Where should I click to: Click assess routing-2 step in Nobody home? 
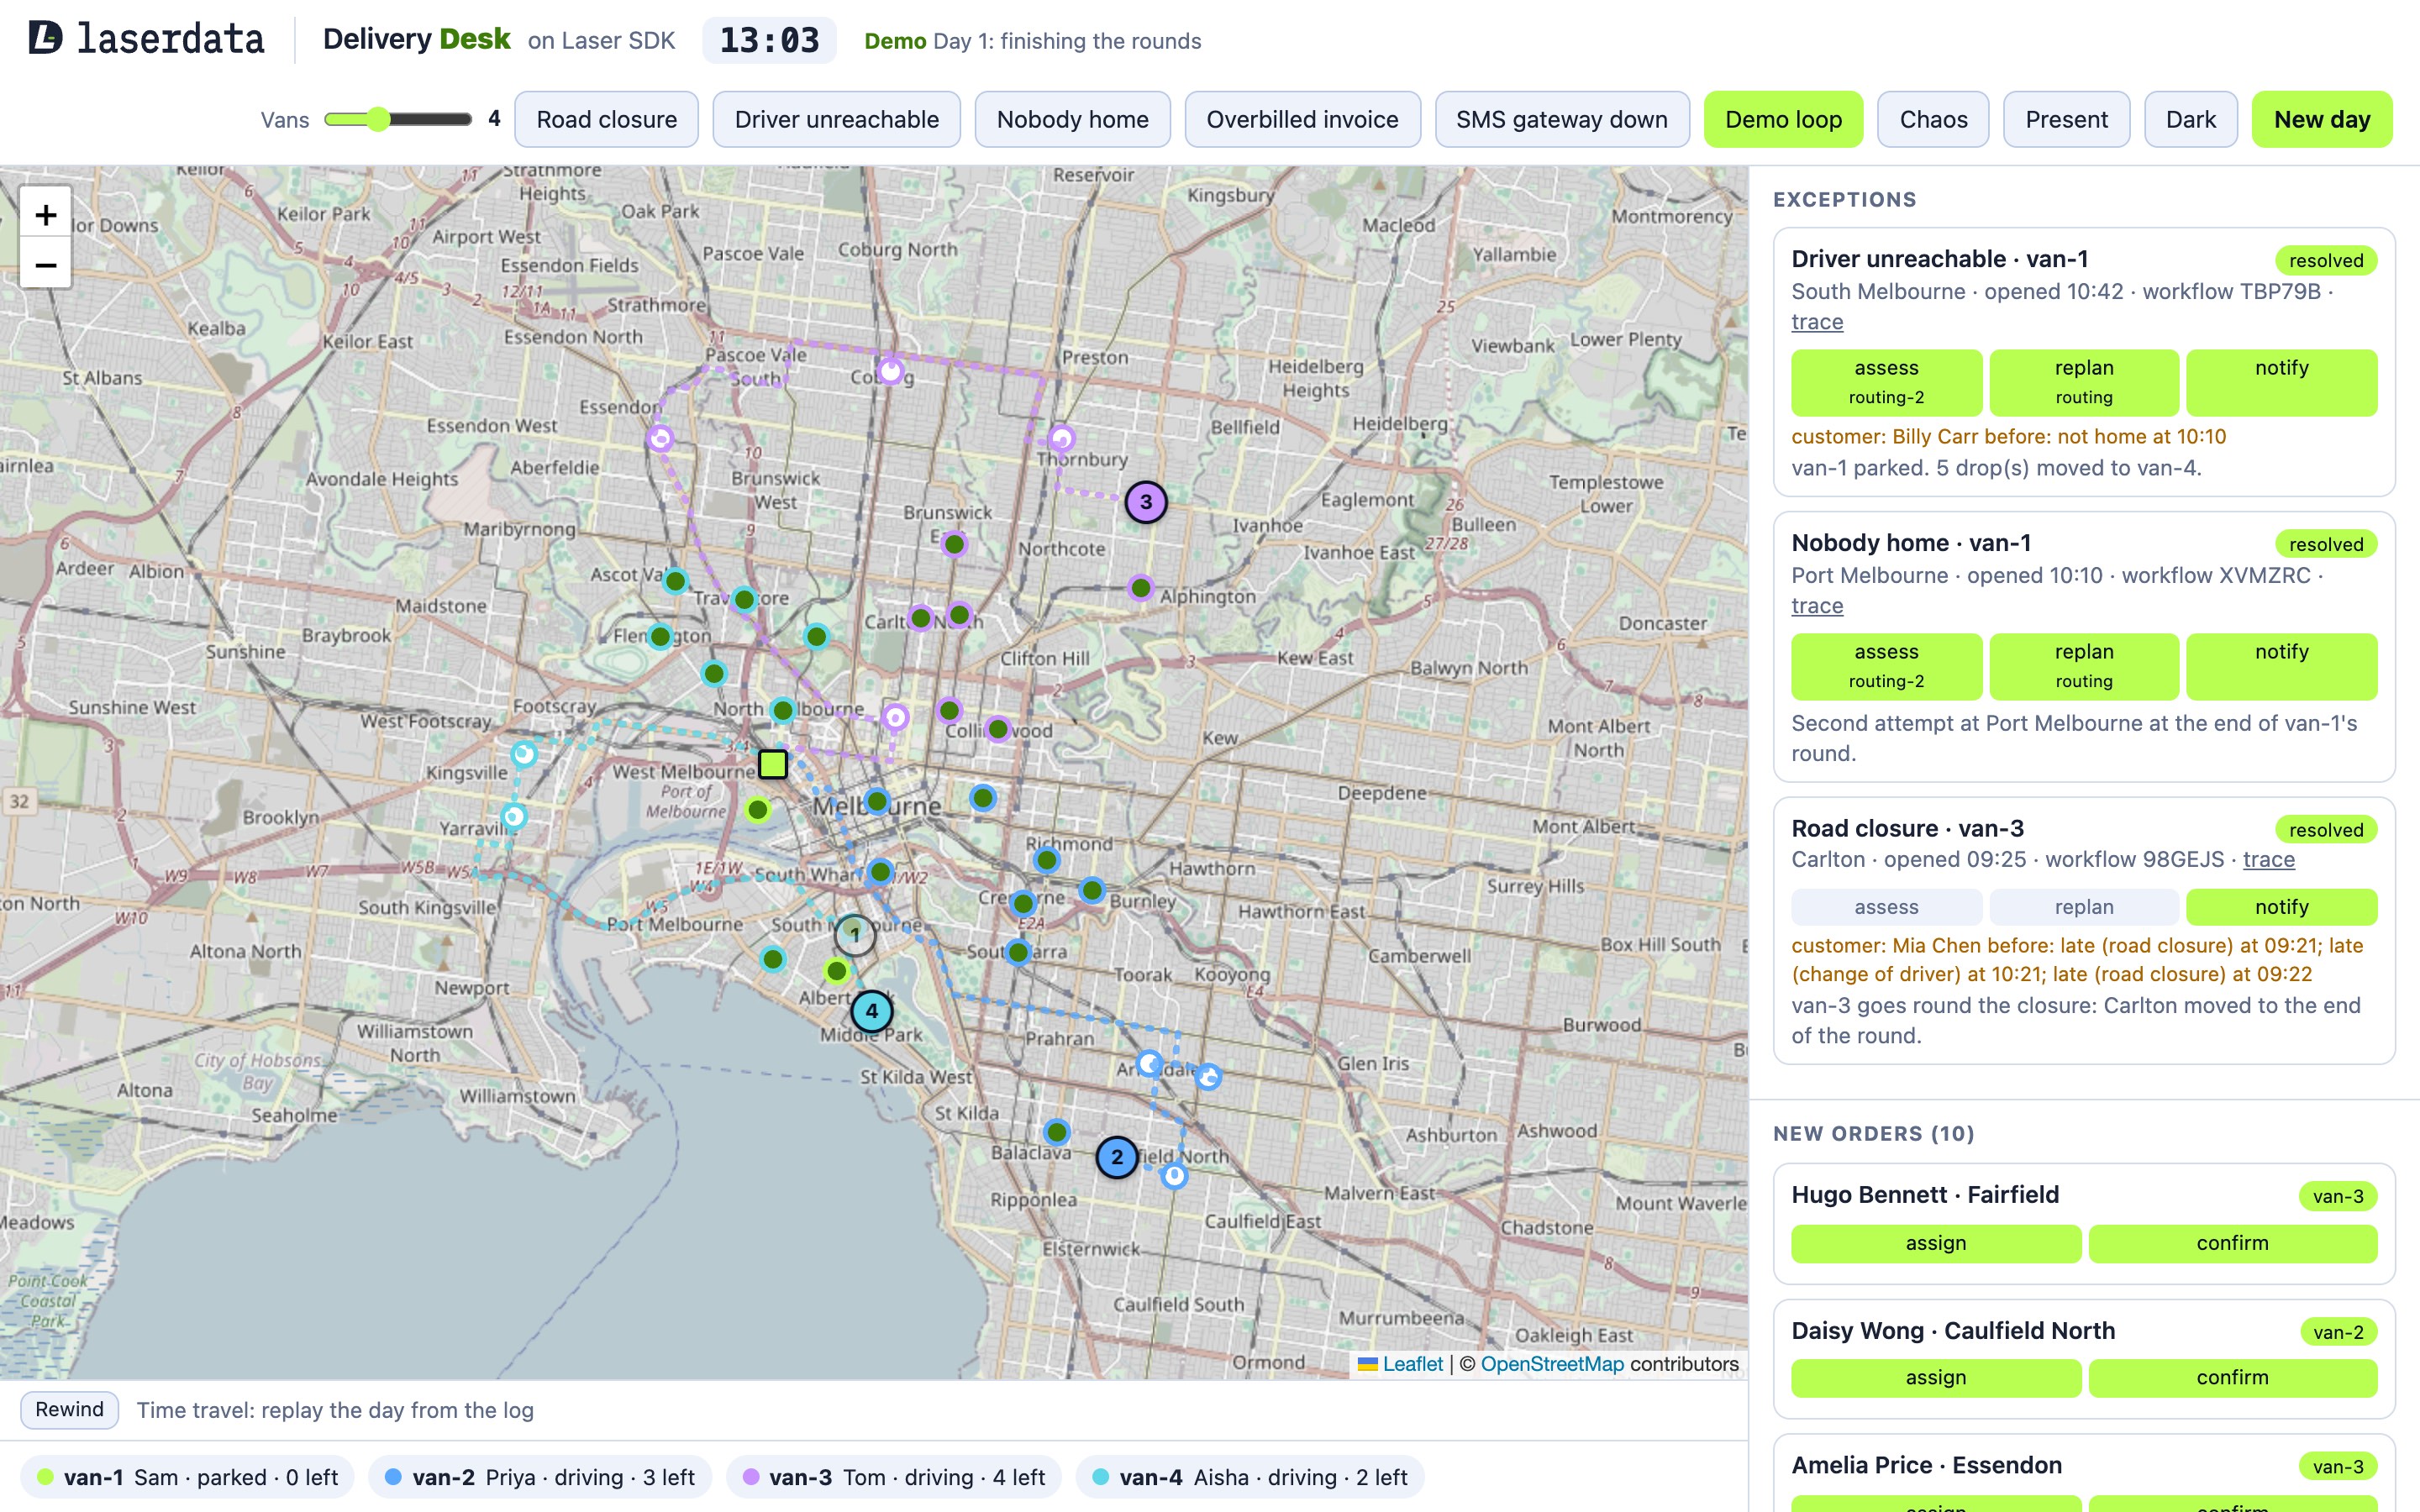click(x=1886, y=666)
